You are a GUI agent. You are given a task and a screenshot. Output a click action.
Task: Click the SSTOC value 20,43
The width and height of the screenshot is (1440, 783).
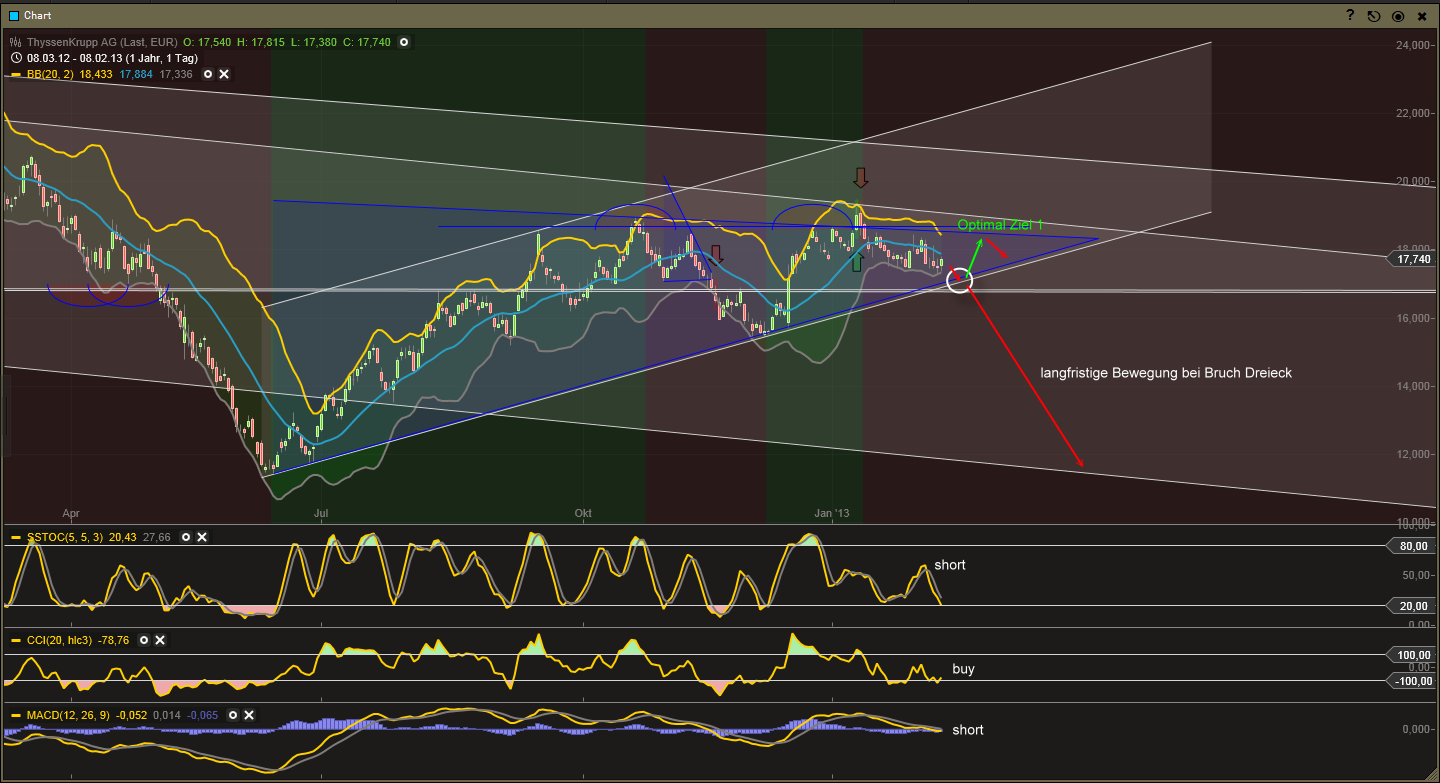(123, 537)
